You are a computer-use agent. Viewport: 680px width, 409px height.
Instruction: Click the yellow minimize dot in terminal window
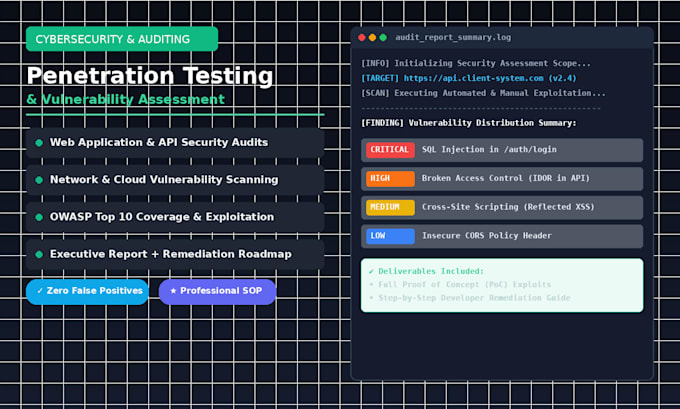tap(372, 38)
